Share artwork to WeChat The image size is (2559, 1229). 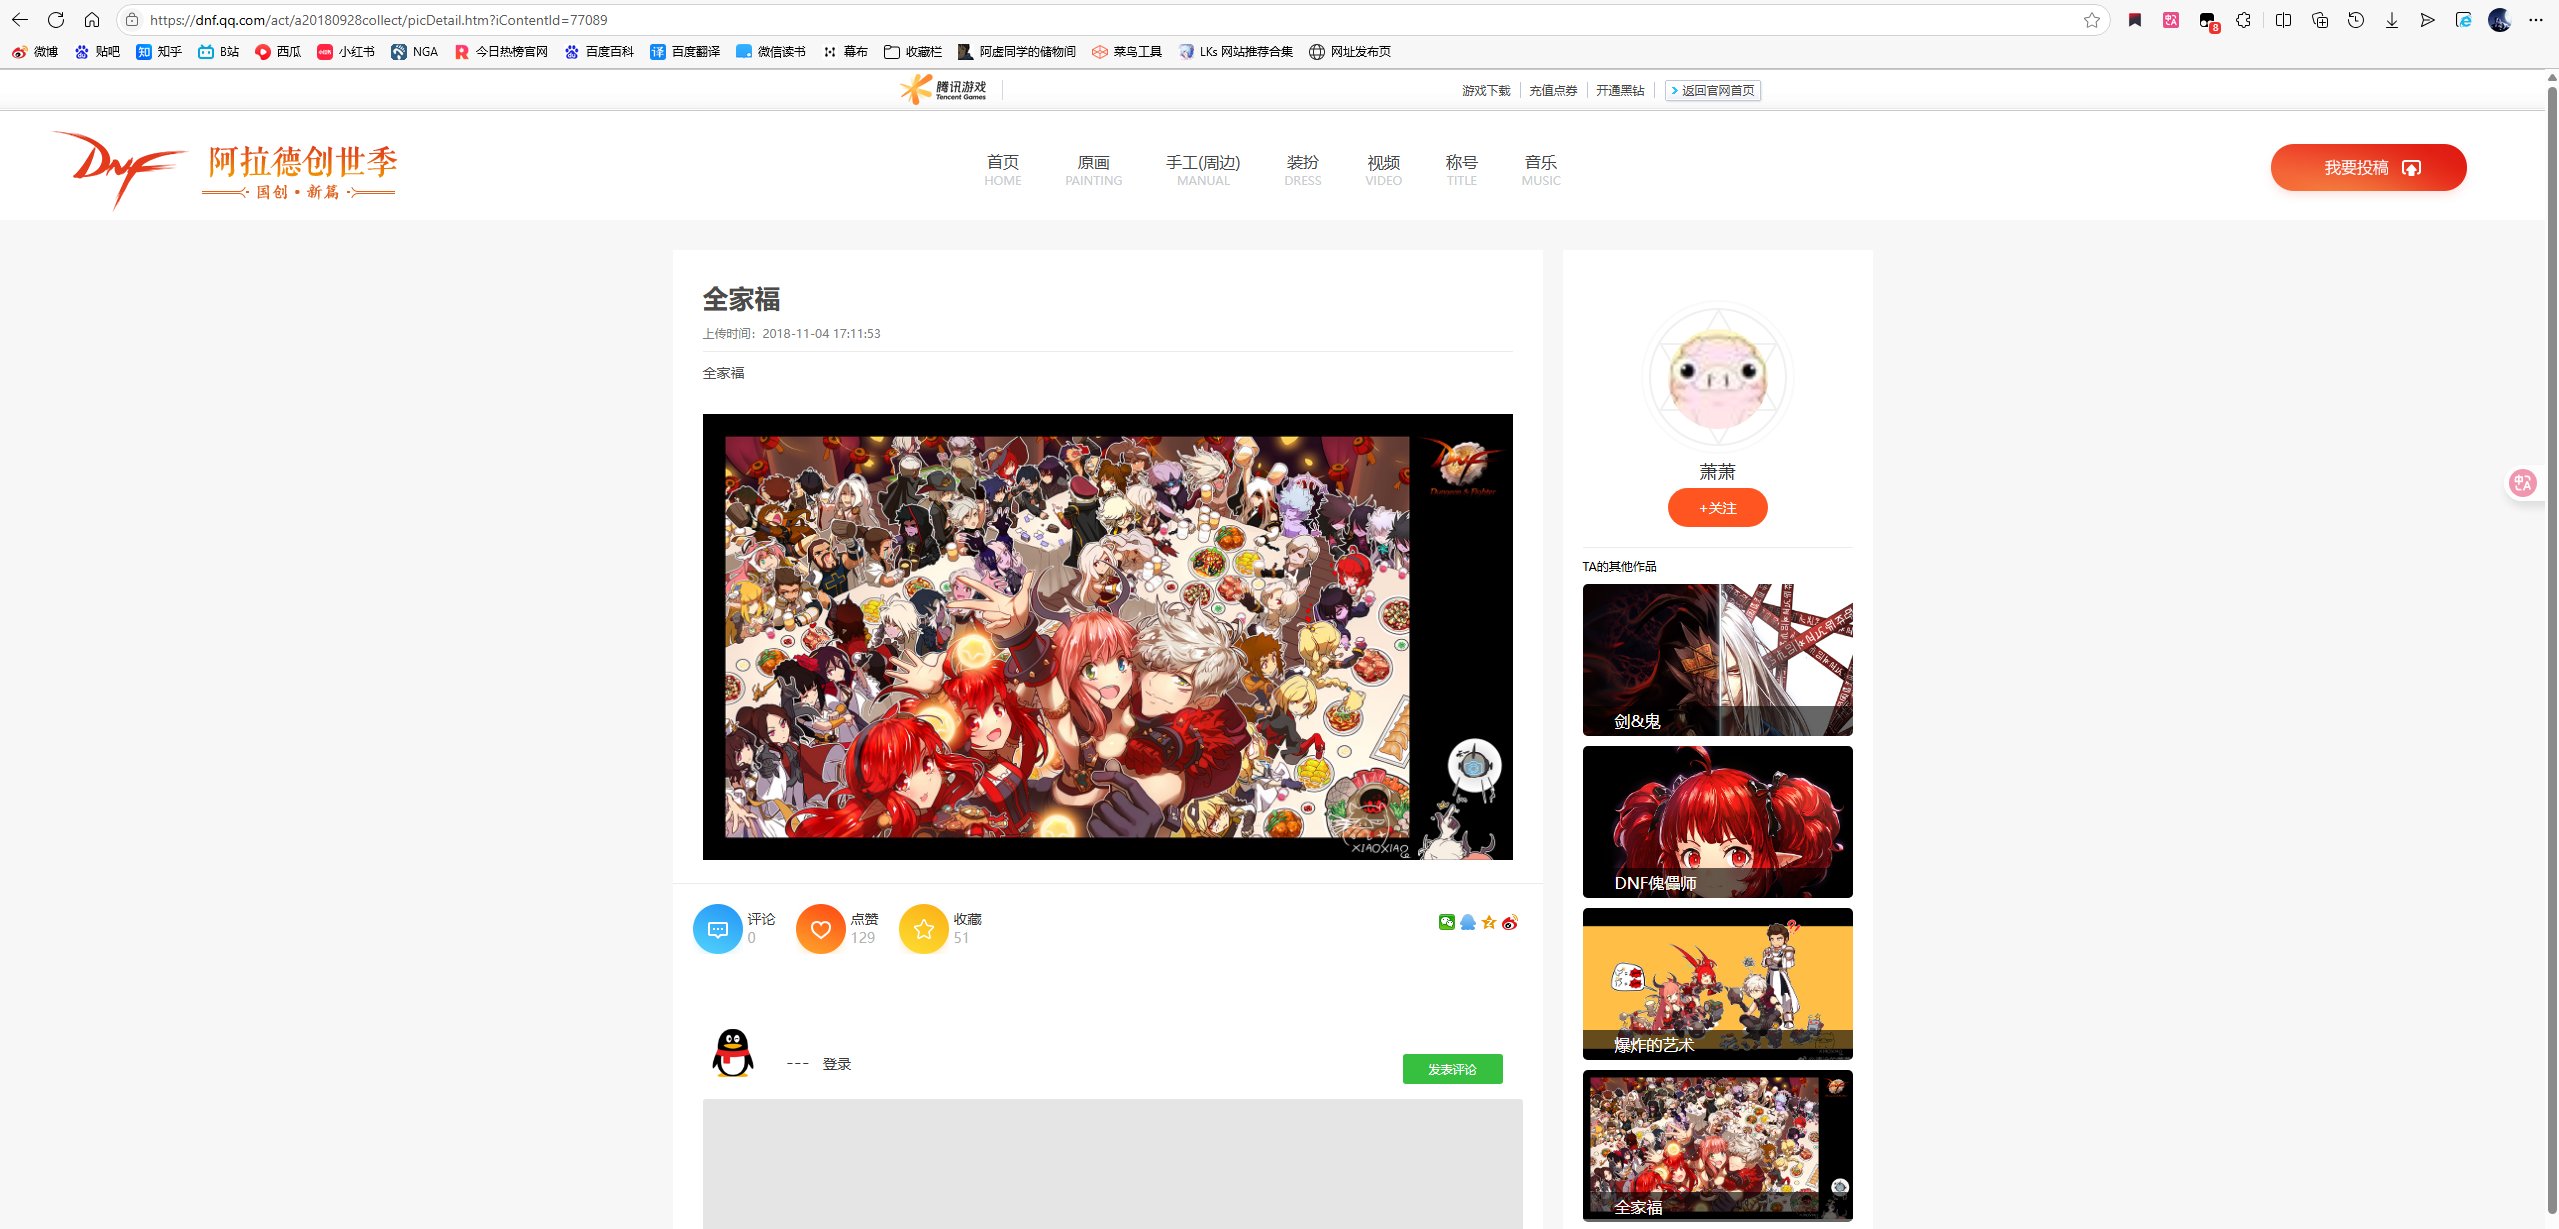click(1446, 922)
